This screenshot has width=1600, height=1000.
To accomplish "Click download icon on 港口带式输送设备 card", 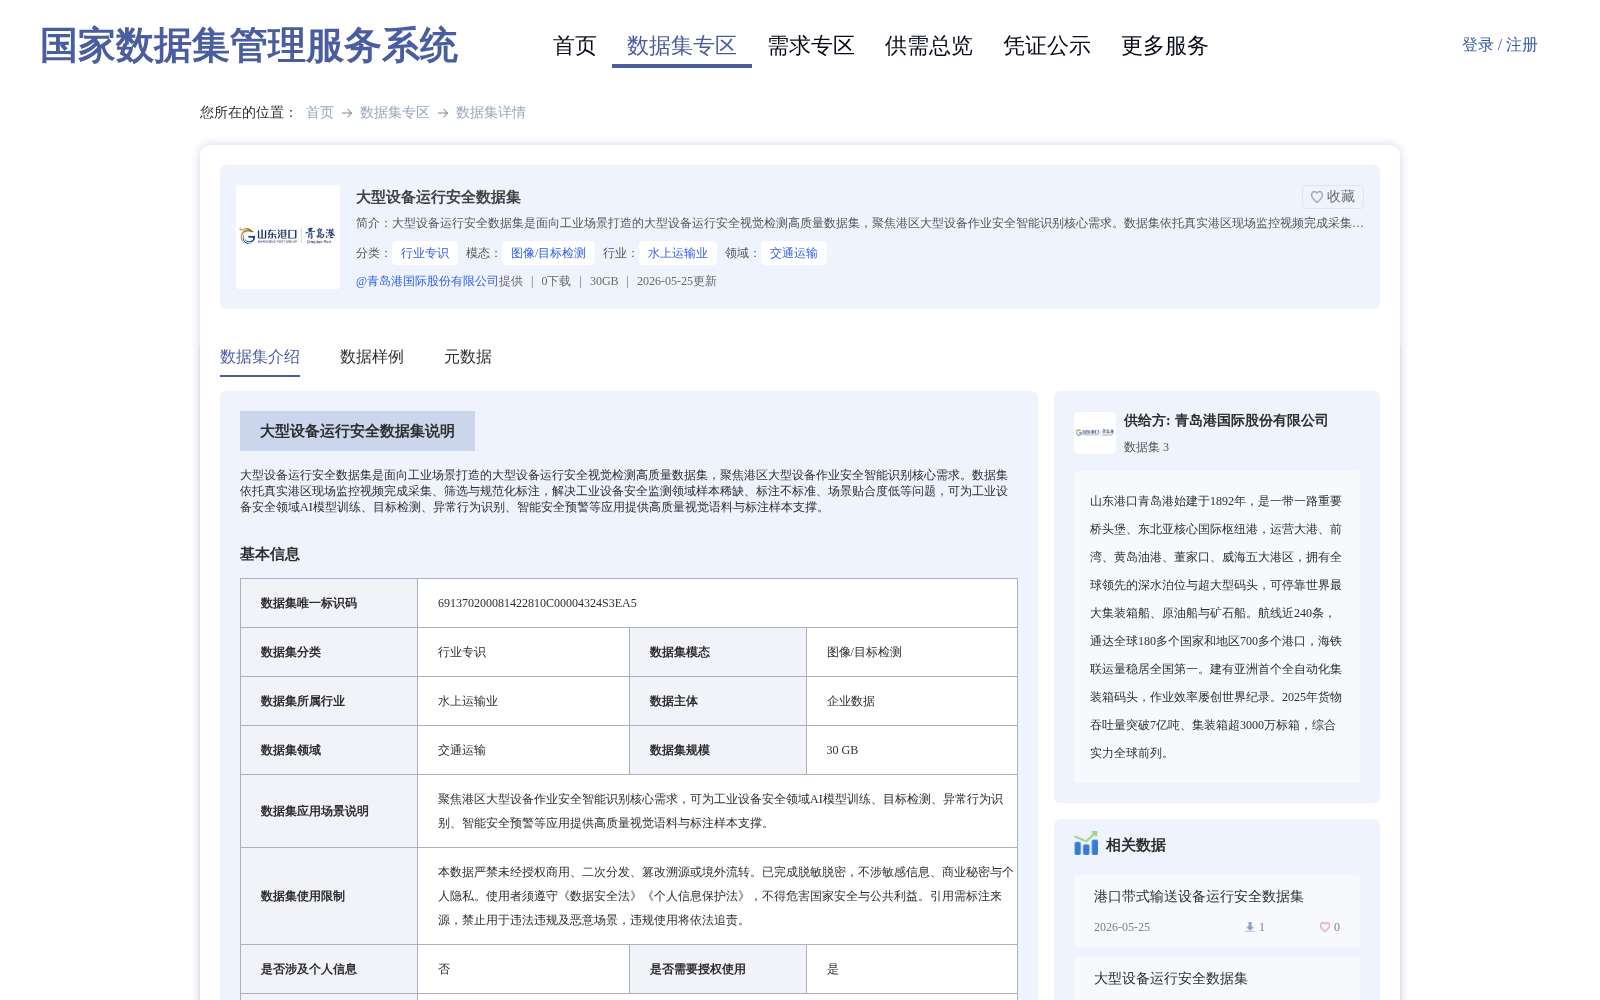I will coord(1249,927).
